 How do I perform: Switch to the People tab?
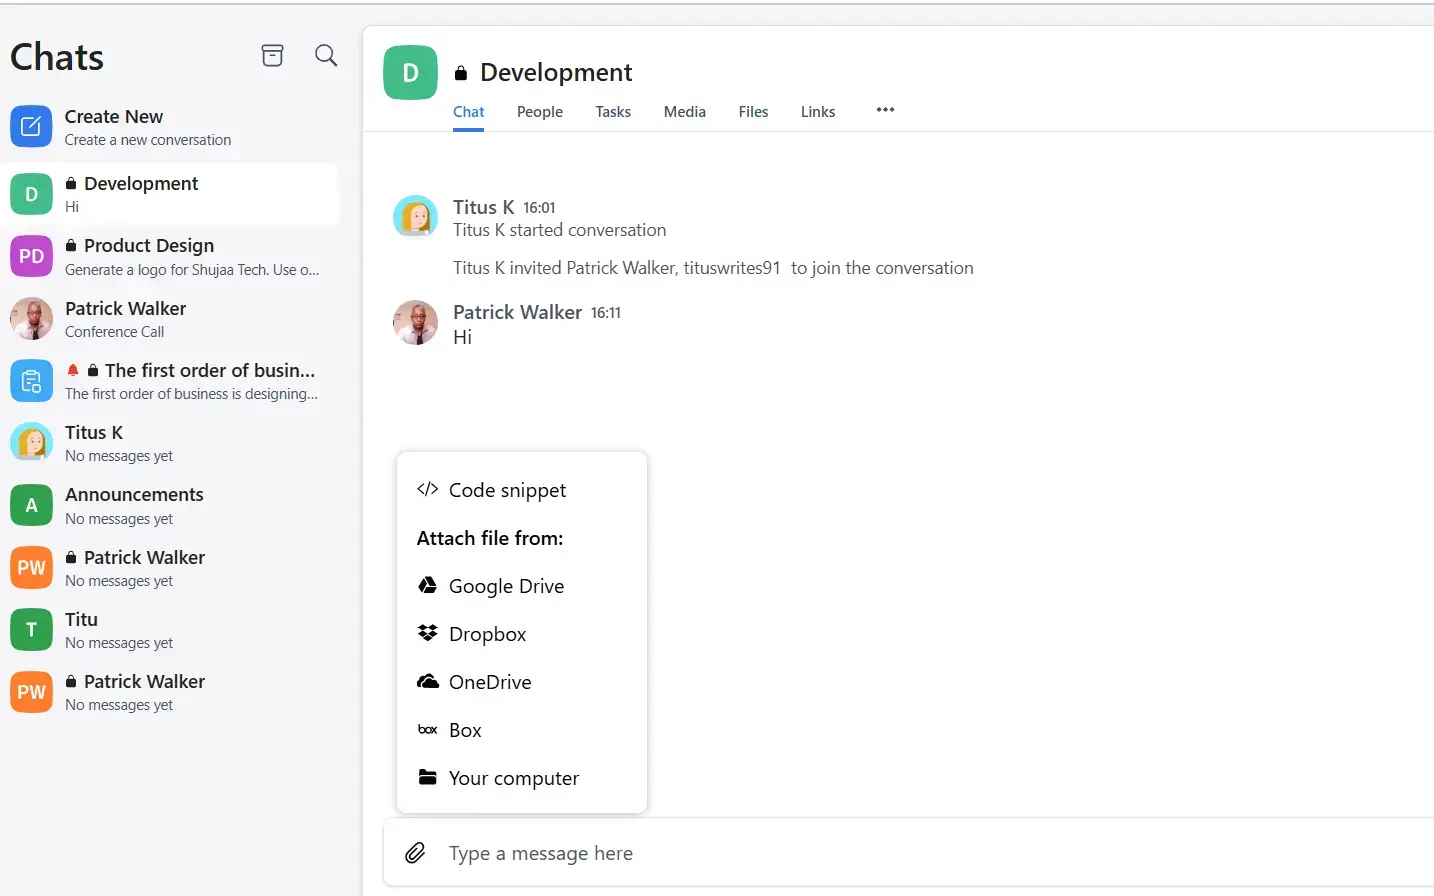coord(539,112)
